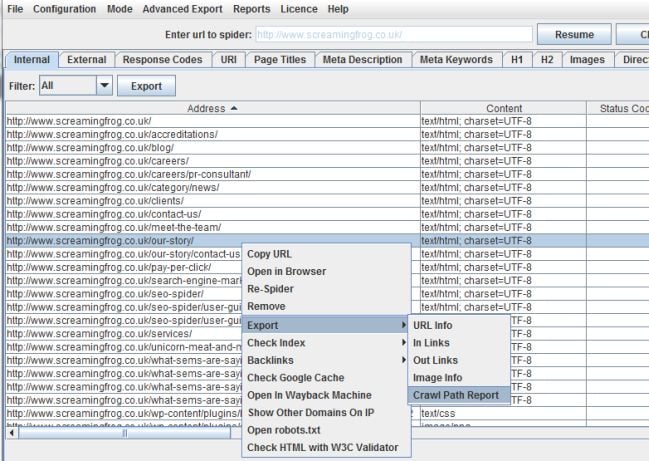Choose In Links from the Export submenu

point(430,344)
